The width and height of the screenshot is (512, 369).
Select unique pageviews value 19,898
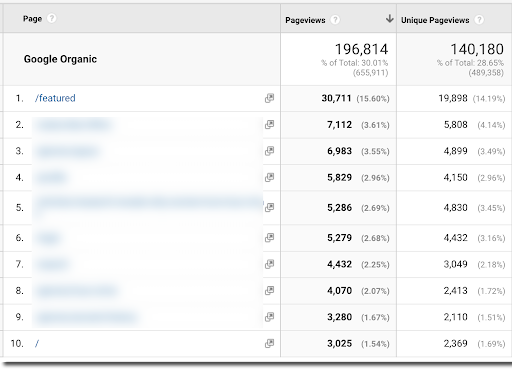click(x=453, y=98)
